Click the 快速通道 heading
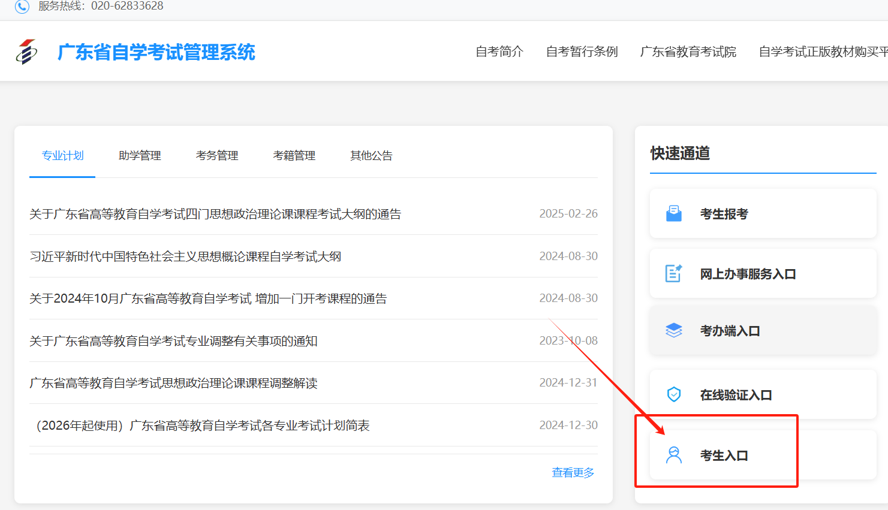The width and height of the screenshot is (888, 510). click(680, 153)
